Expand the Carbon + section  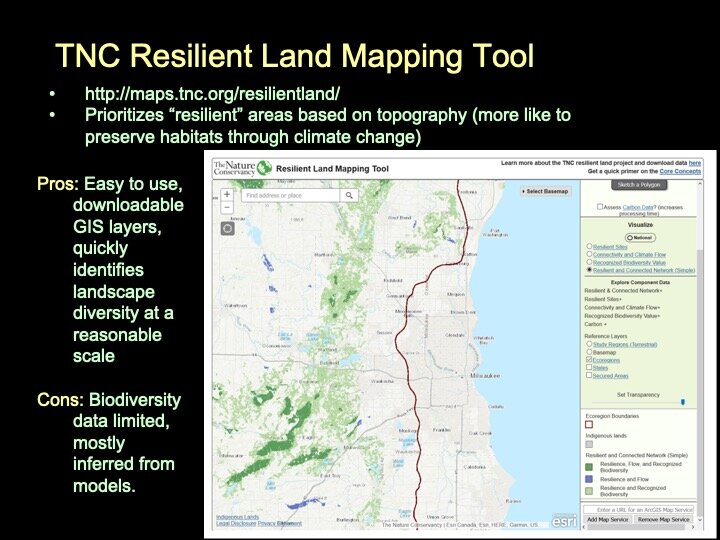pyautogui.click(x=595, y=324)
